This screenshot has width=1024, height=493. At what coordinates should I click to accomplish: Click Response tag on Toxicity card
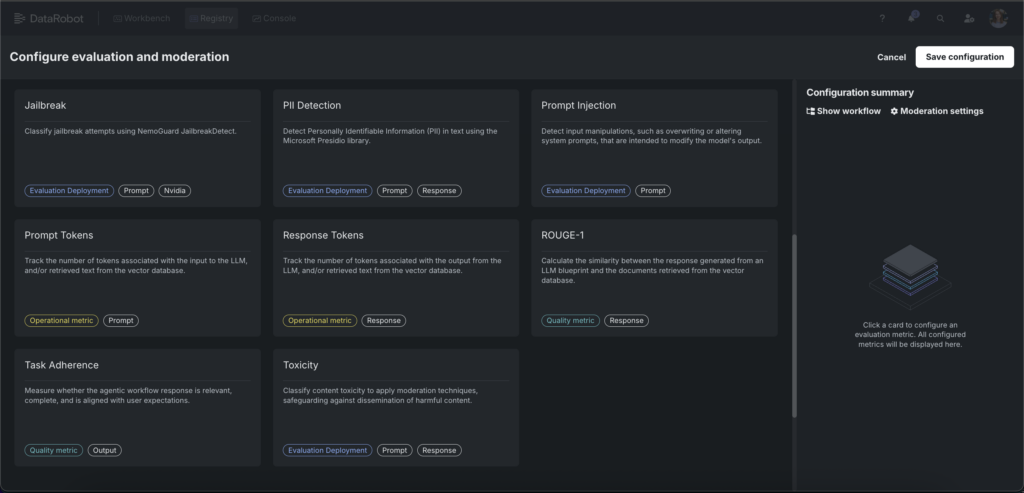[440, 450]
